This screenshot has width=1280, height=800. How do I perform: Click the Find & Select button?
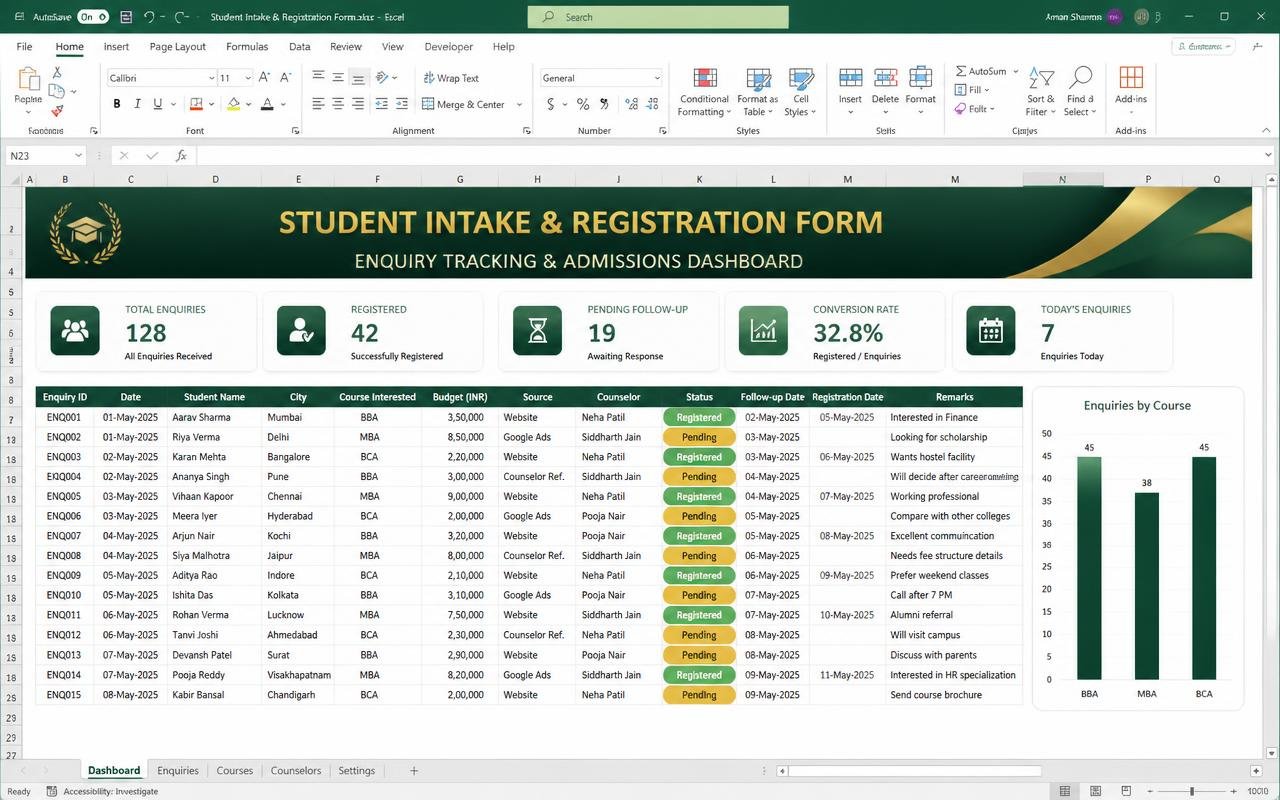point(1080,93)
